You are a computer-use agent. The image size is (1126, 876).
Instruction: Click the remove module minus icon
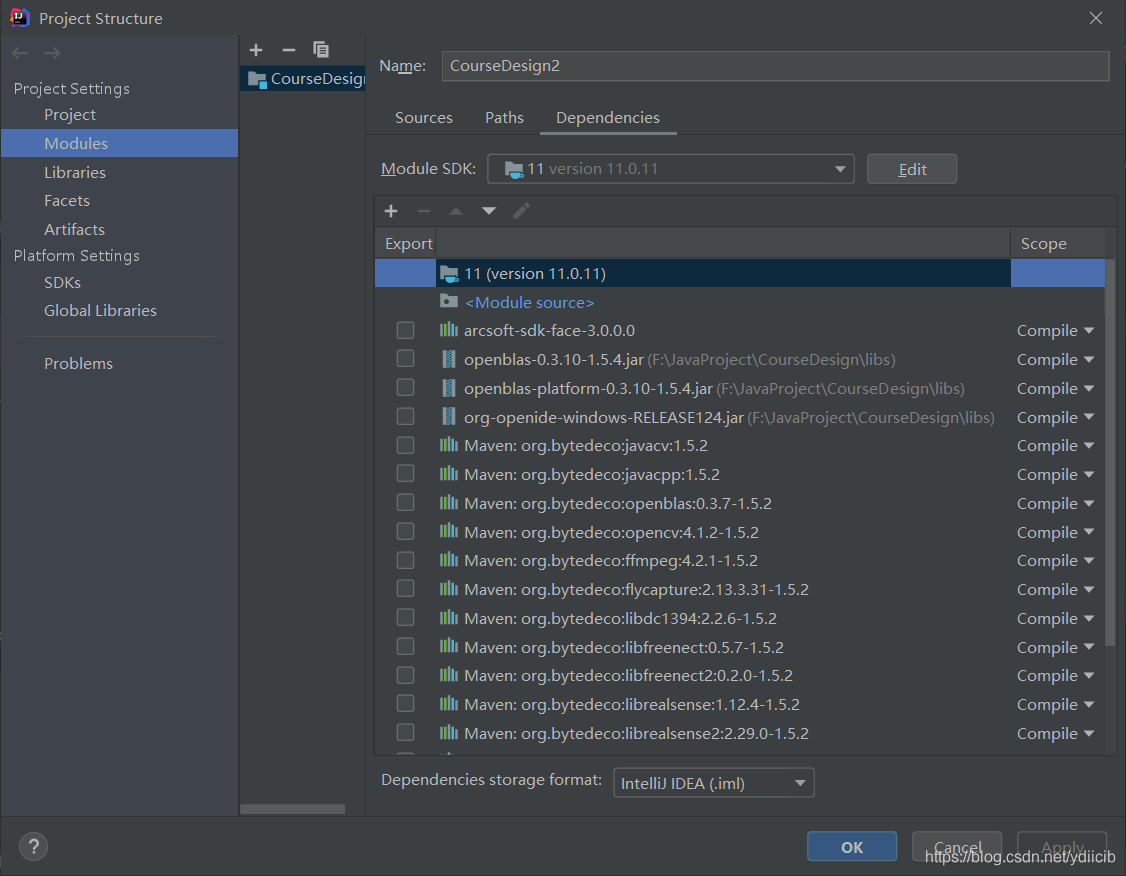[x=289, y=50]
